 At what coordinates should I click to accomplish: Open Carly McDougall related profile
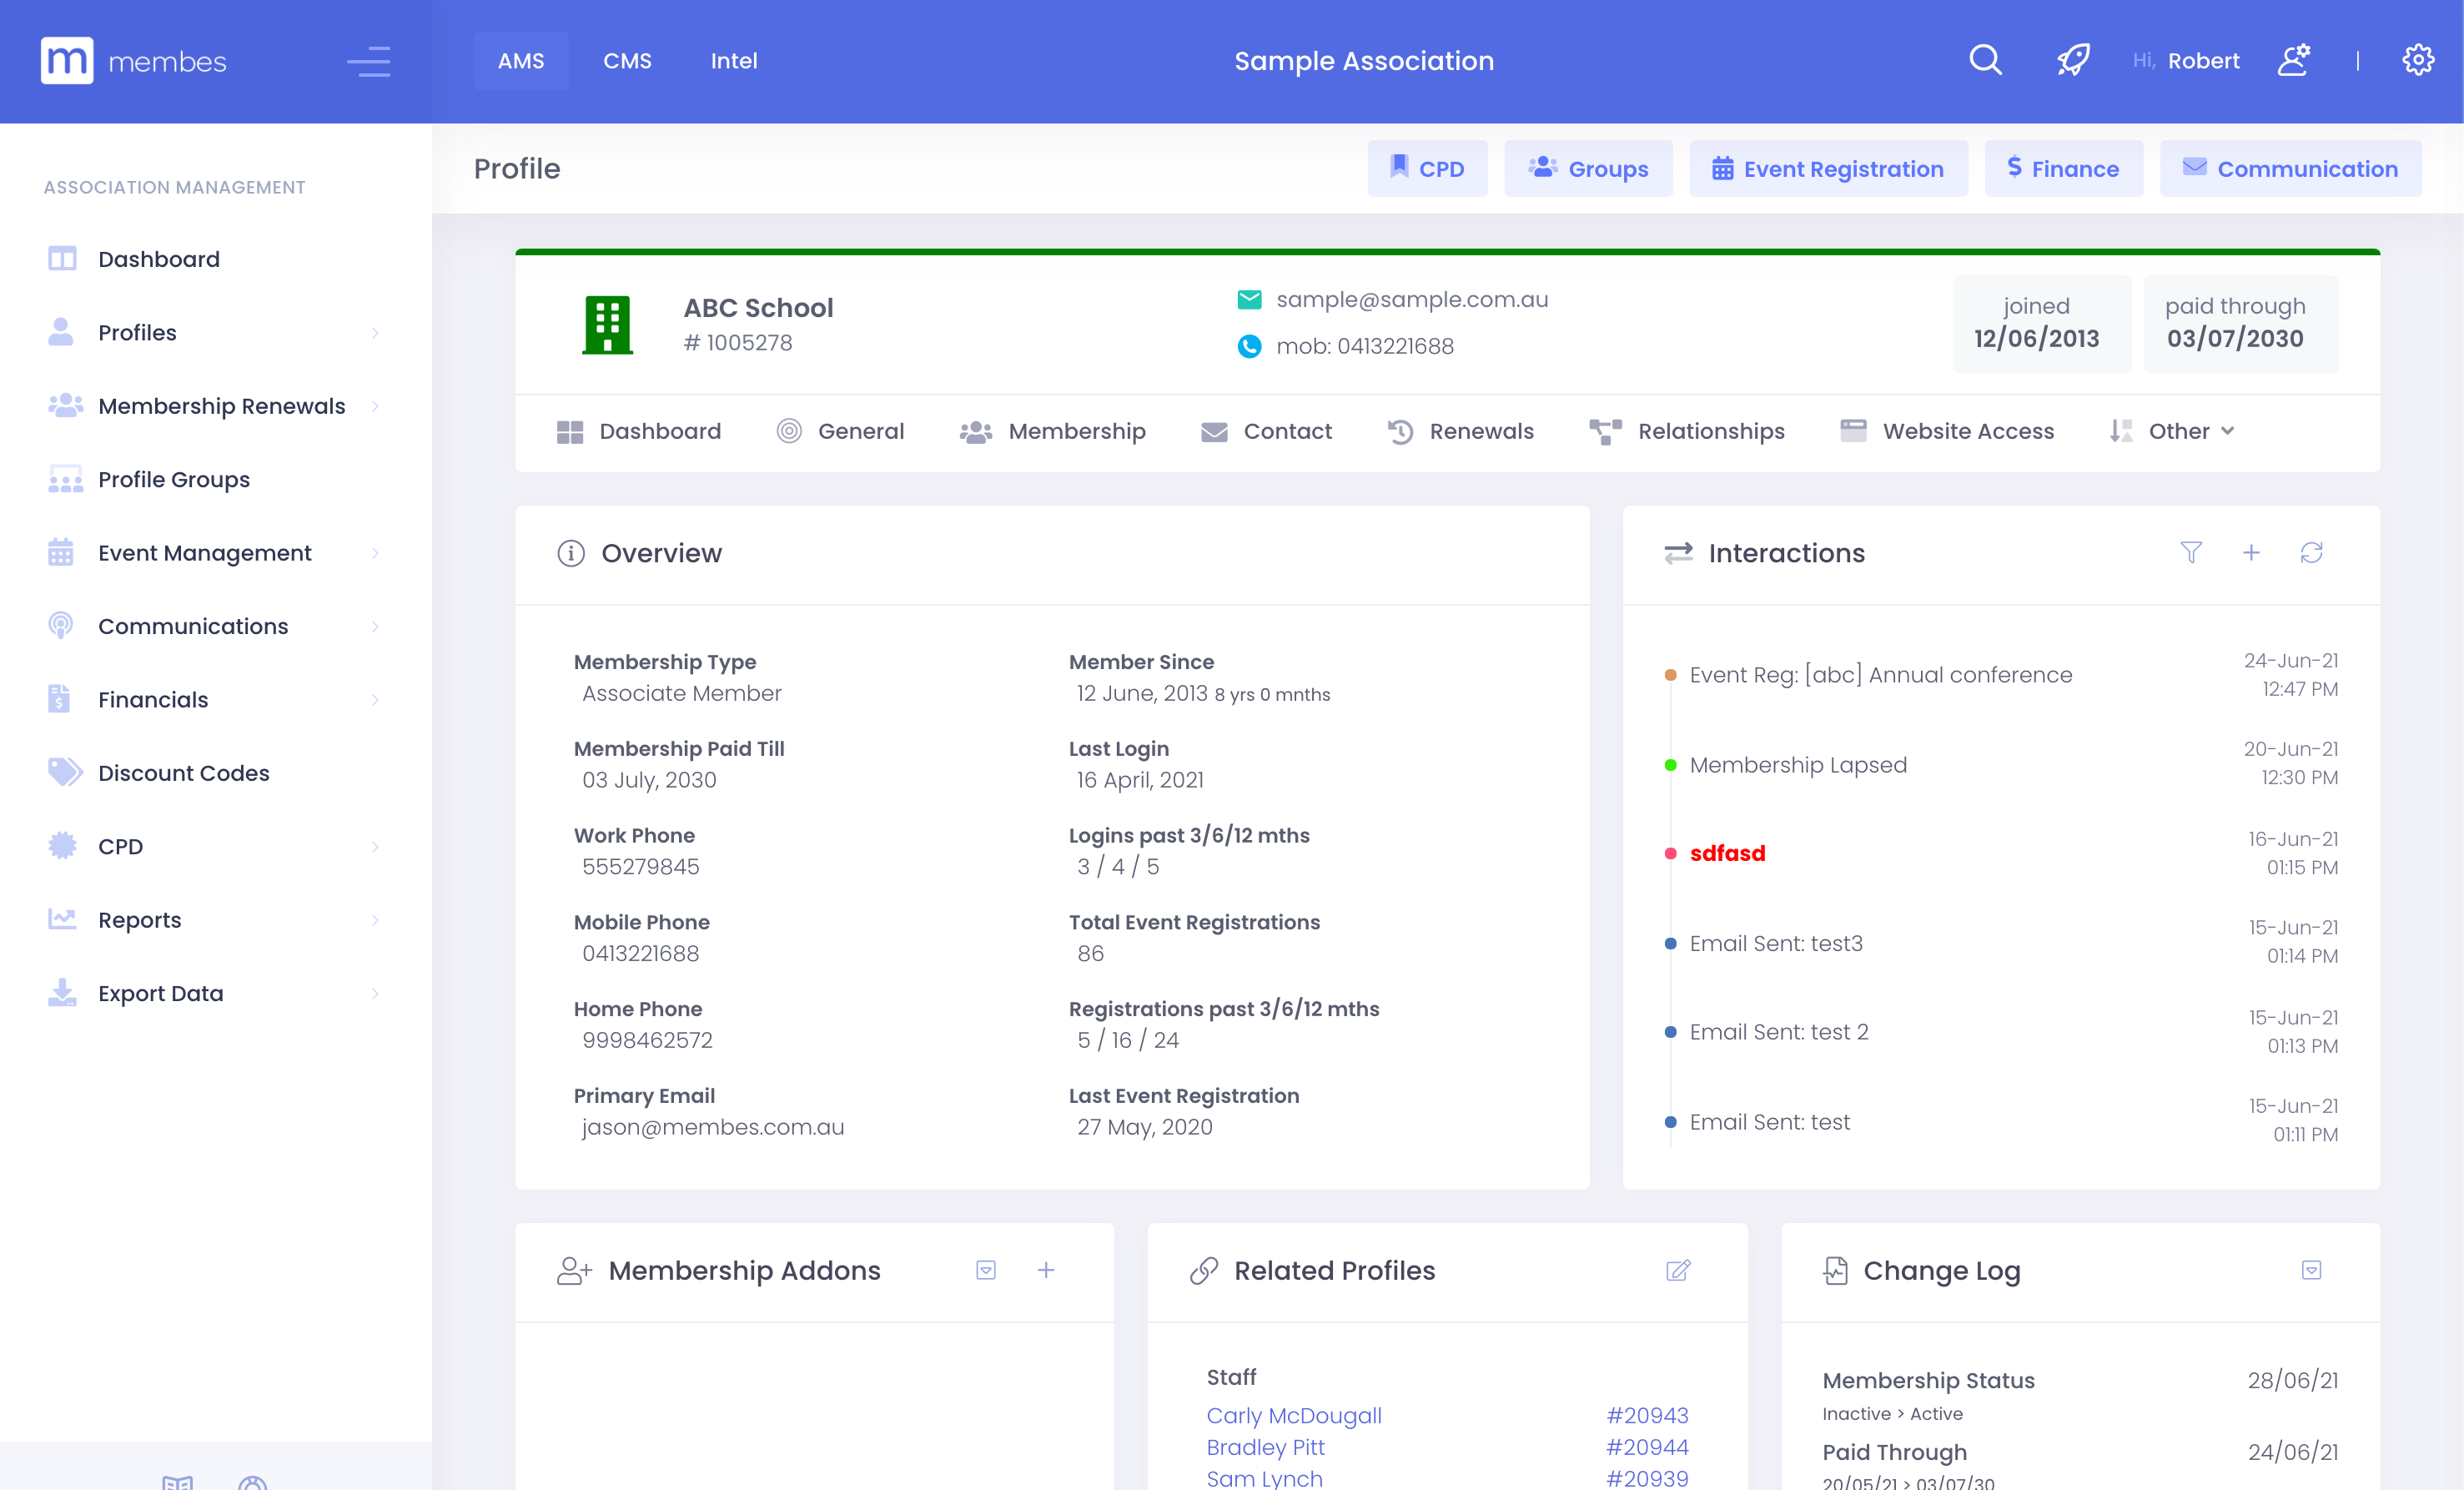1294,1415
